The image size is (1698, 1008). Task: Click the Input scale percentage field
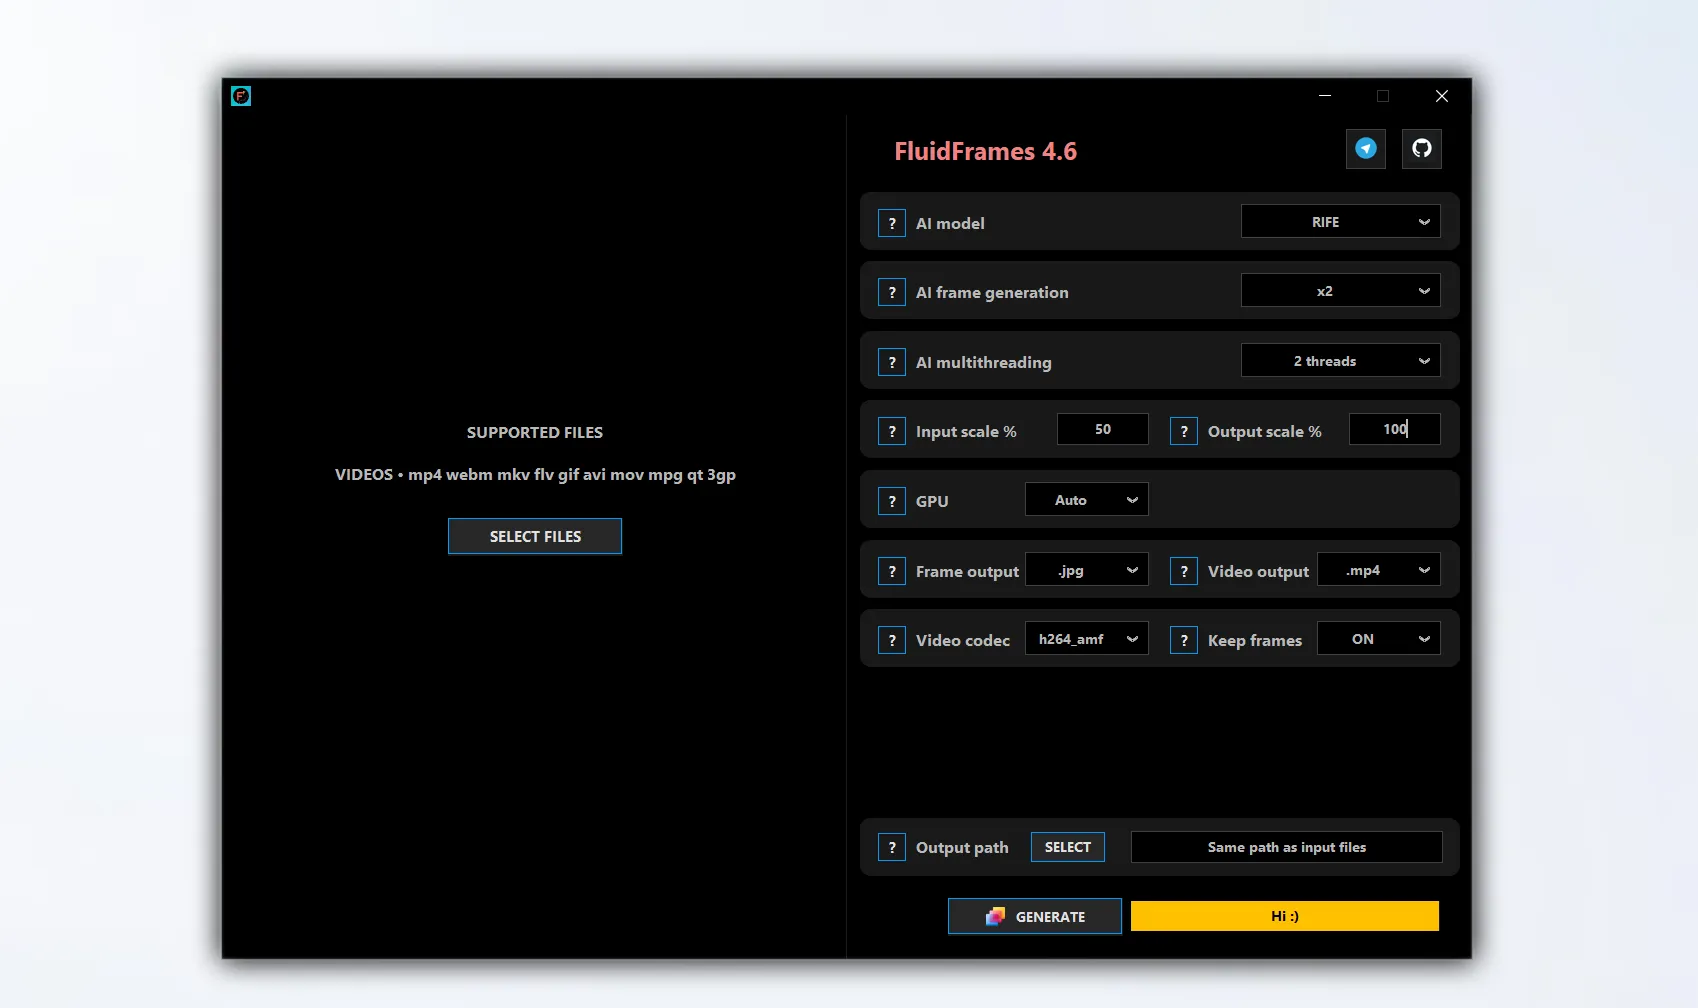(x=1102, y=429)
